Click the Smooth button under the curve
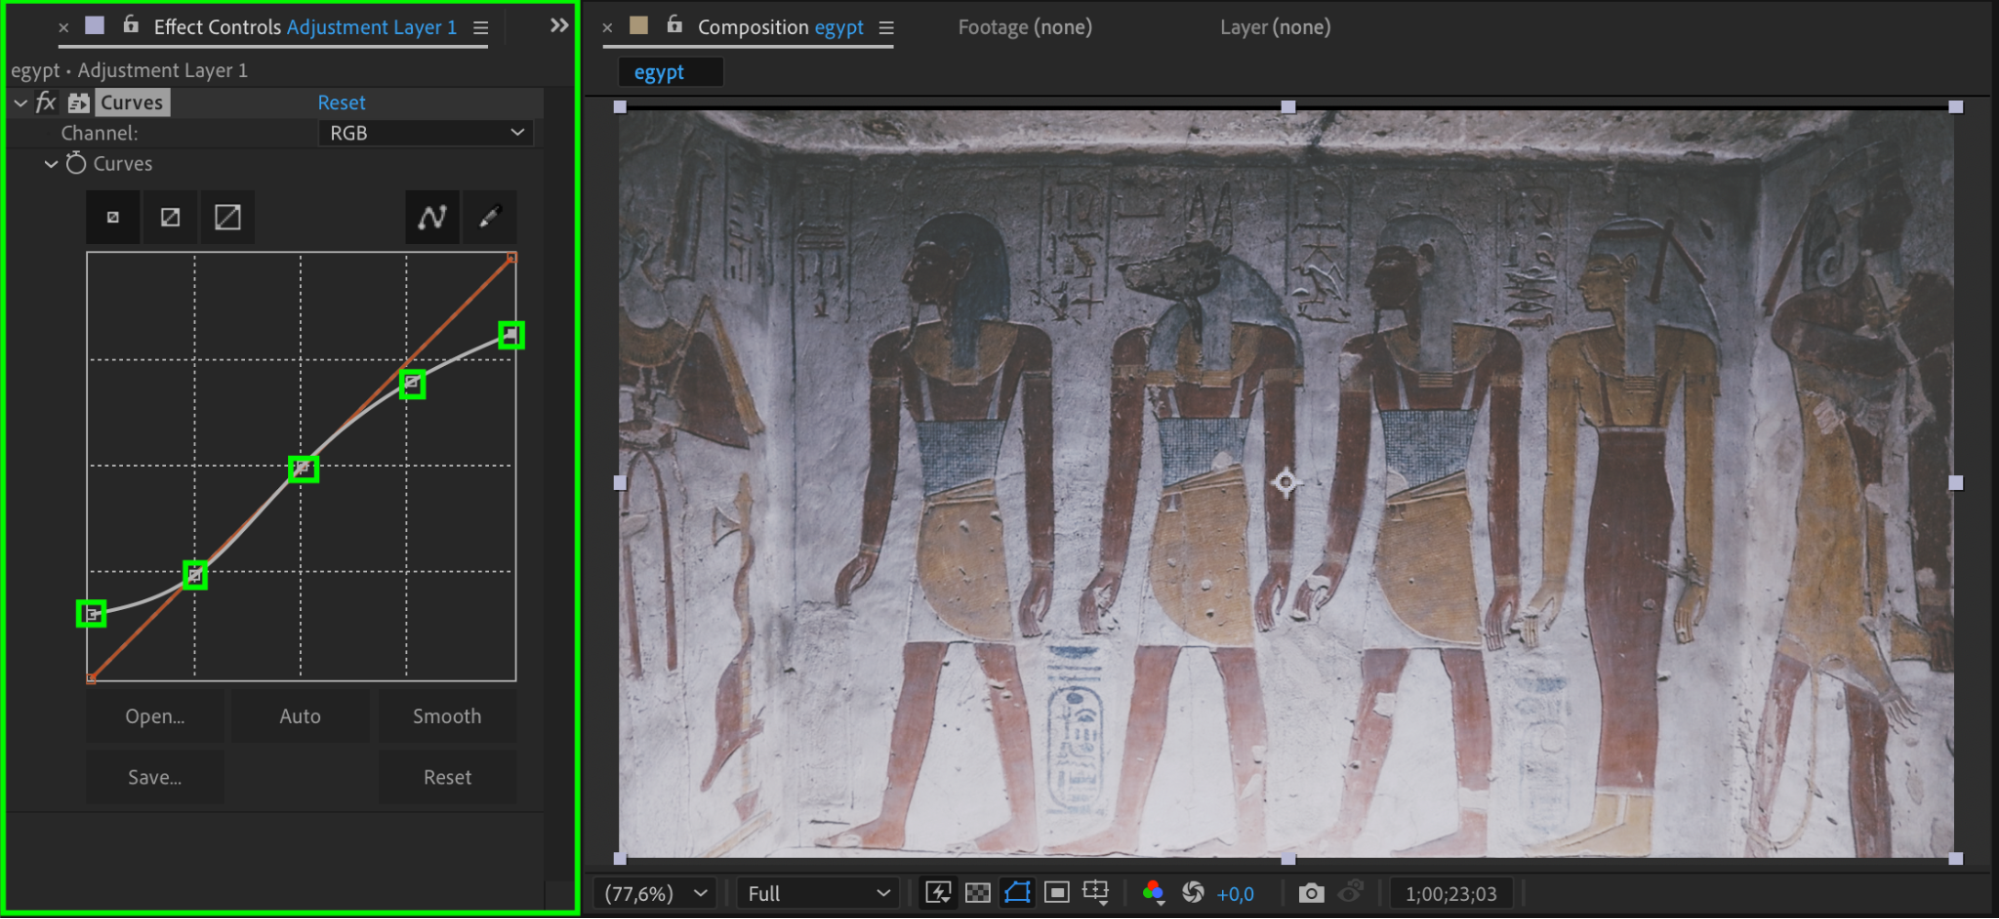The height and width of the screenshot is (919, 1999). pos(447,716)
